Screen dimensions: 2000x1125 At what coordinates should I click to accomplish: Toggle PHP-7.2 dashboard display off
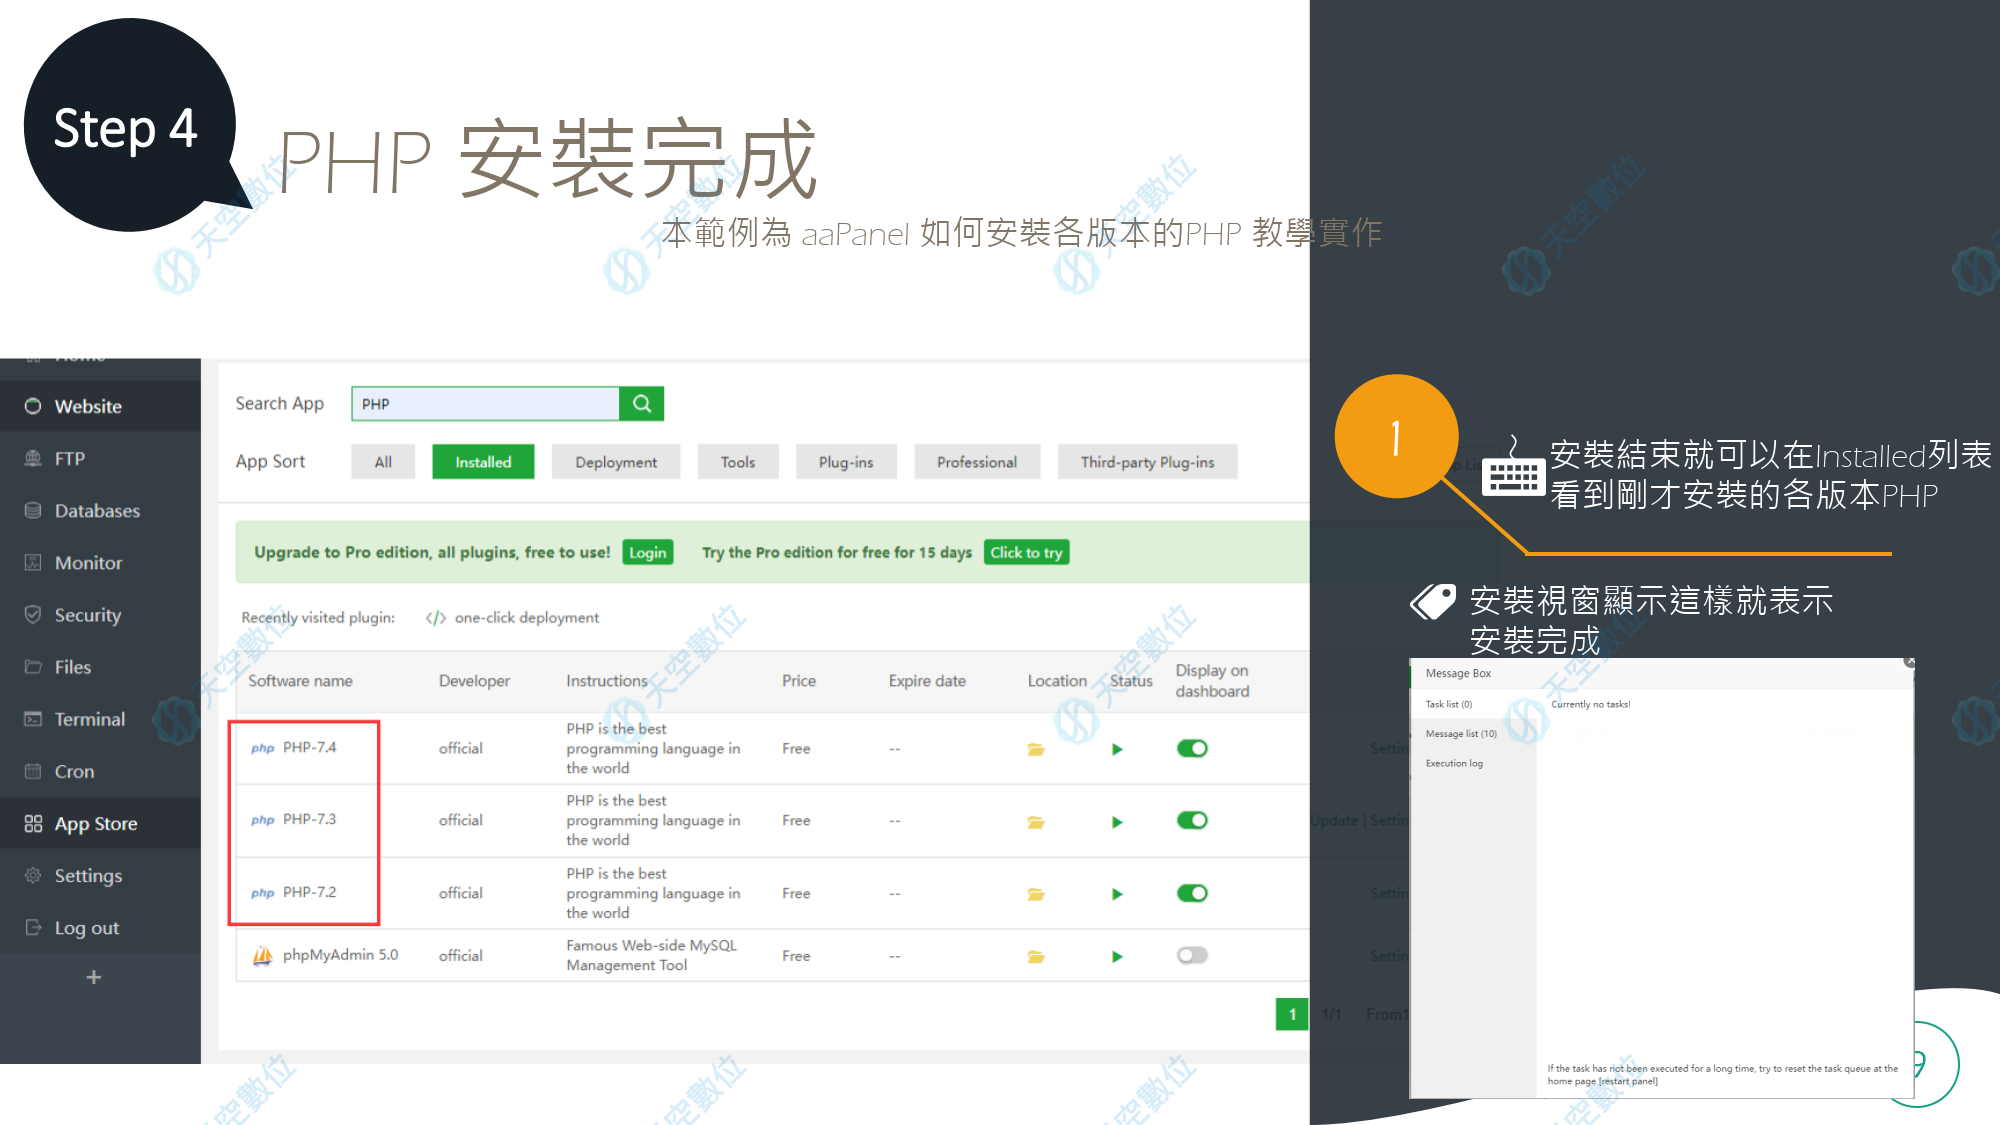click(1191, 893)
